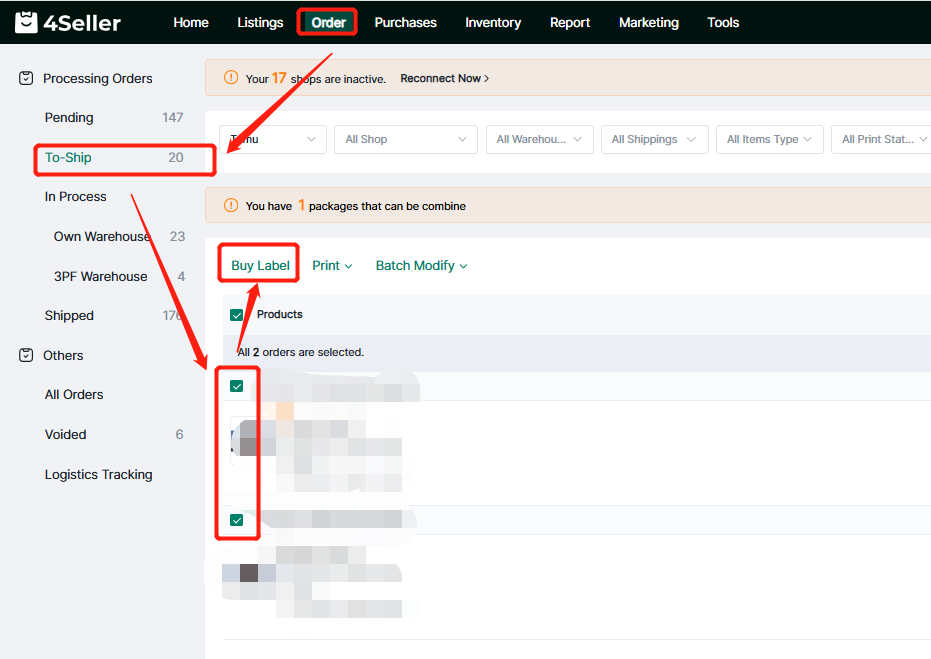Open the Print dropdown menu
Image resolution: width=931 pixels, height=659 pixels.
(x=332, y=266)
